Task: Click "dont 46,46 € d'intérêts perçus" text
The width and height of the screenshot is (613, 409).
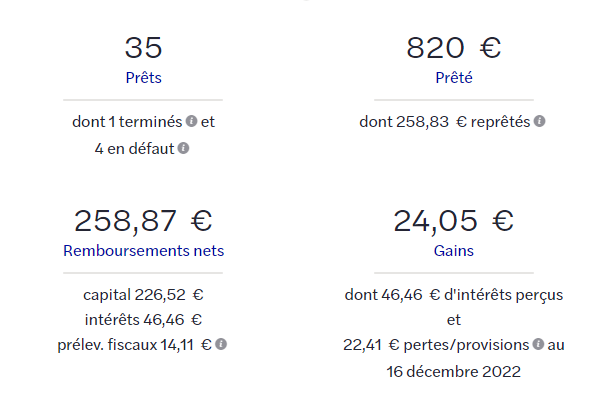Action: coord(454,296)
